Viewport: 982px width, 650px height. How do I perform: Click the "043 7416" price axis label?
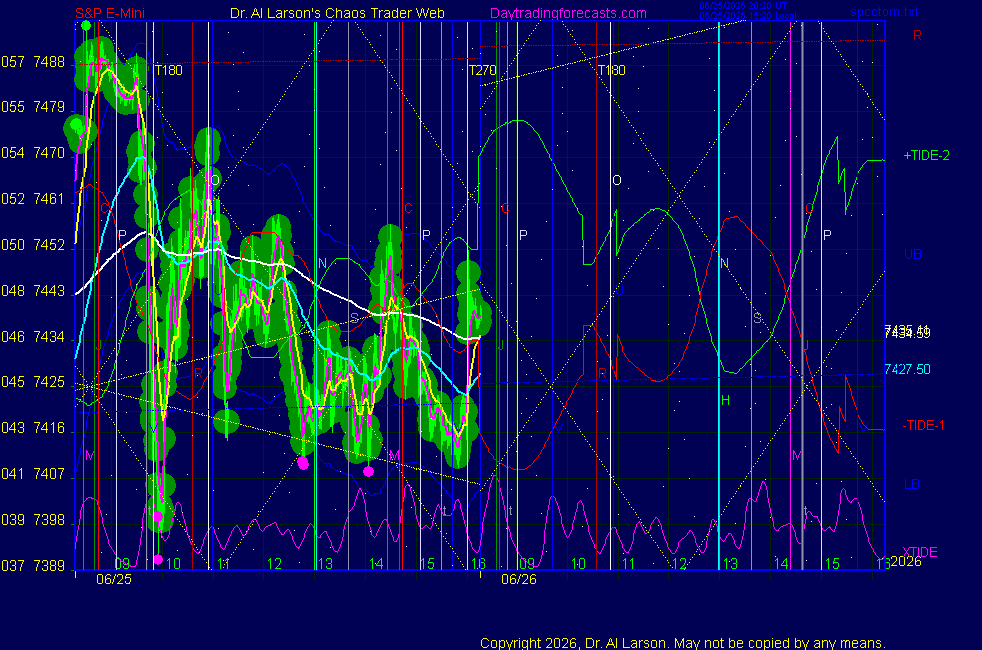pos(33,428)
